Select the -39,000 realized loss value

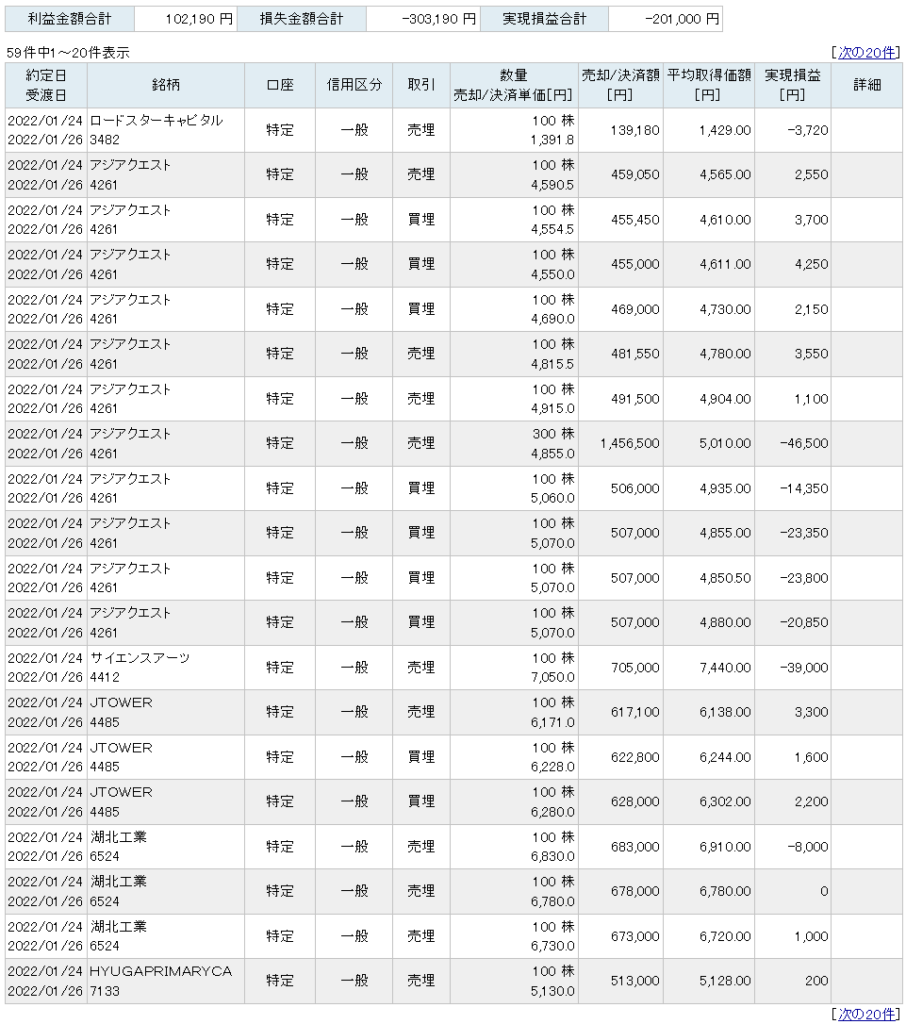[x=804, y=667]
